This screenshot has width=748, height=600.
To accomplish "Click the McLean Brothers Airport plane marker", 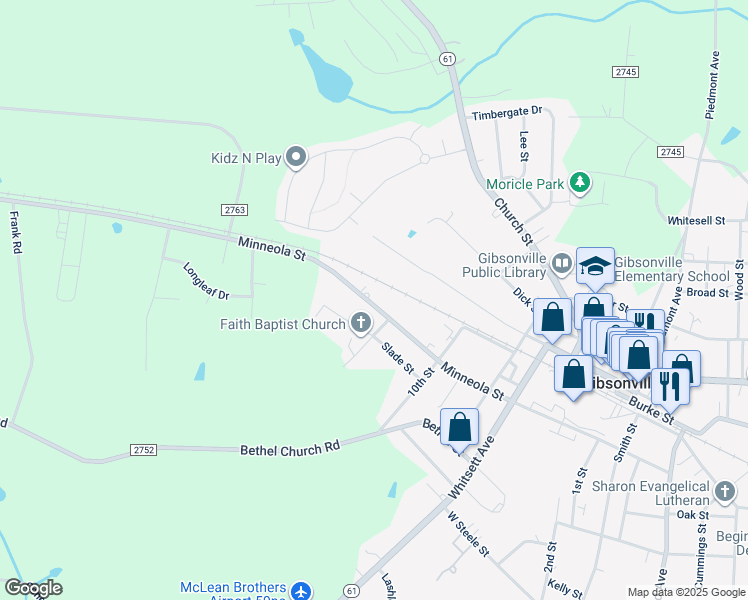I will point(301,590).
